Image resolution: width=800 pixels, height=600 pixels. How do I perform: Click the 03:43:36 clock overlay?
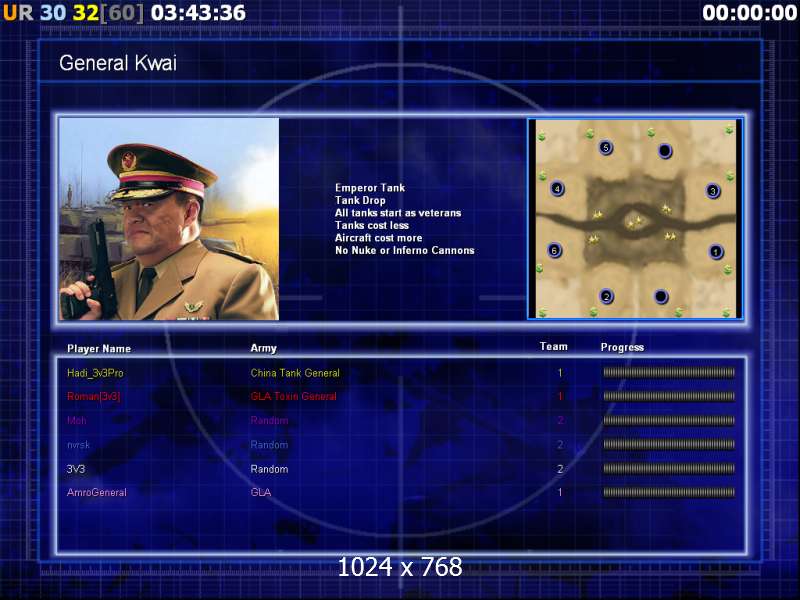tap(198, 13)
